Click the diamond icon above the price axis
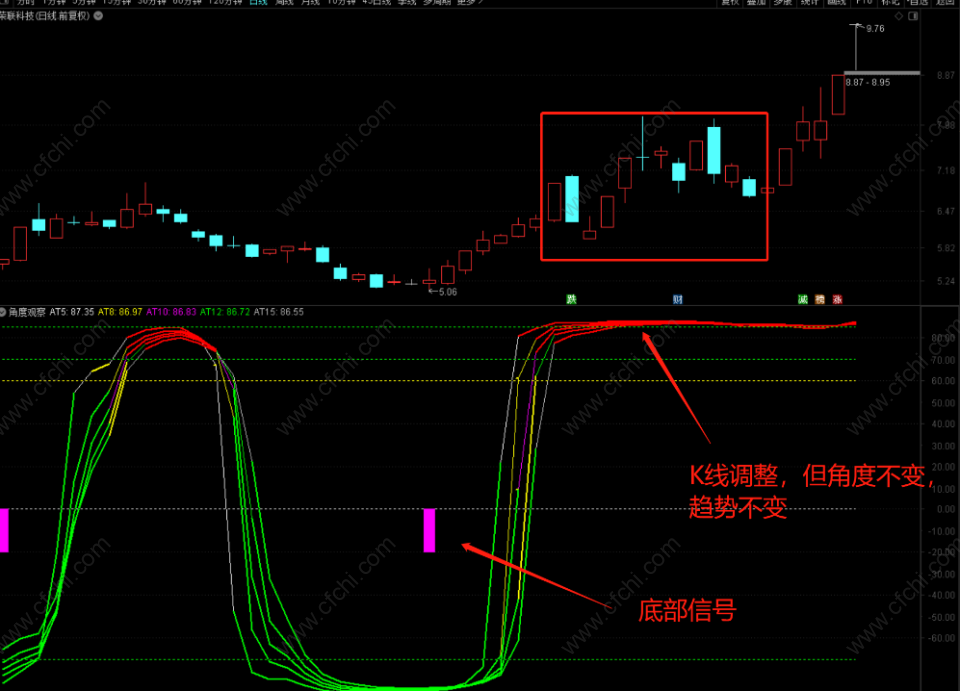The image size is (960, 691). [898, 16]
